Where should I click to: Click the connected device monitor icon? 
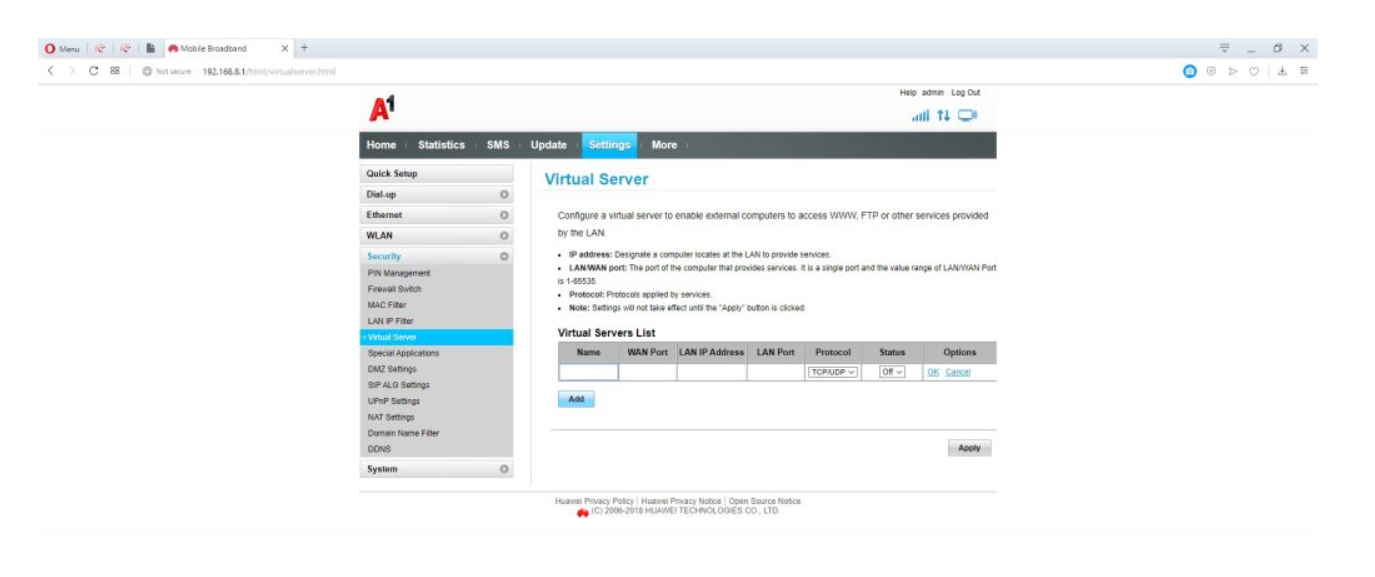[x=967, y=115]
